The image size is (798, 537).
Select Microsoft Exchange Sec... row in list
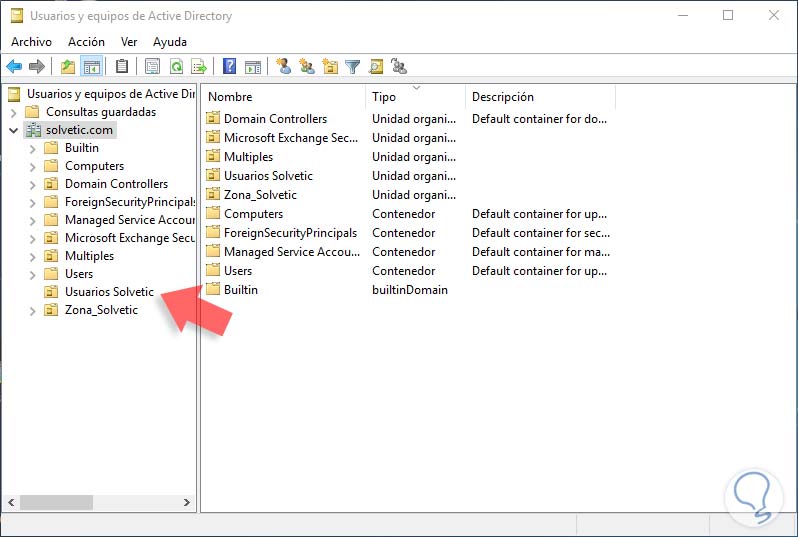[291, 138]
